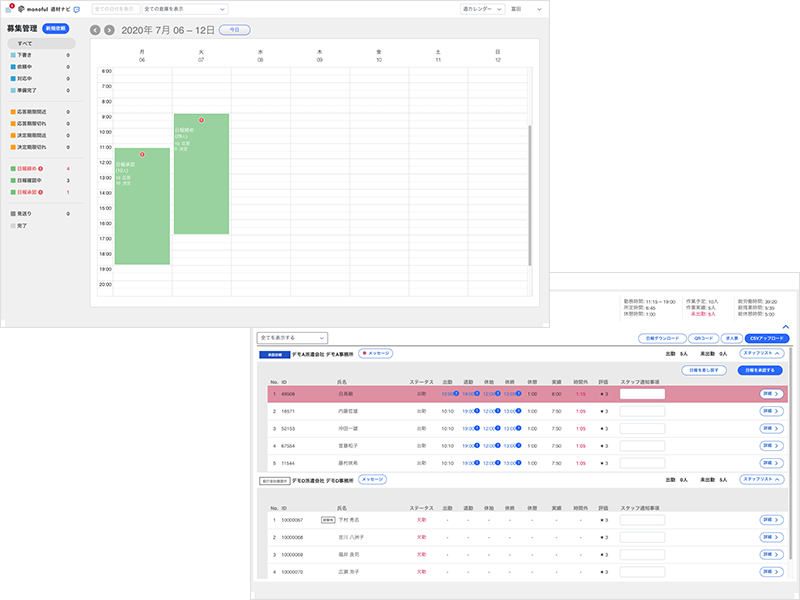
Task: Select 日報承認 in the sidebar list
Action: click(x=28, y=191)
